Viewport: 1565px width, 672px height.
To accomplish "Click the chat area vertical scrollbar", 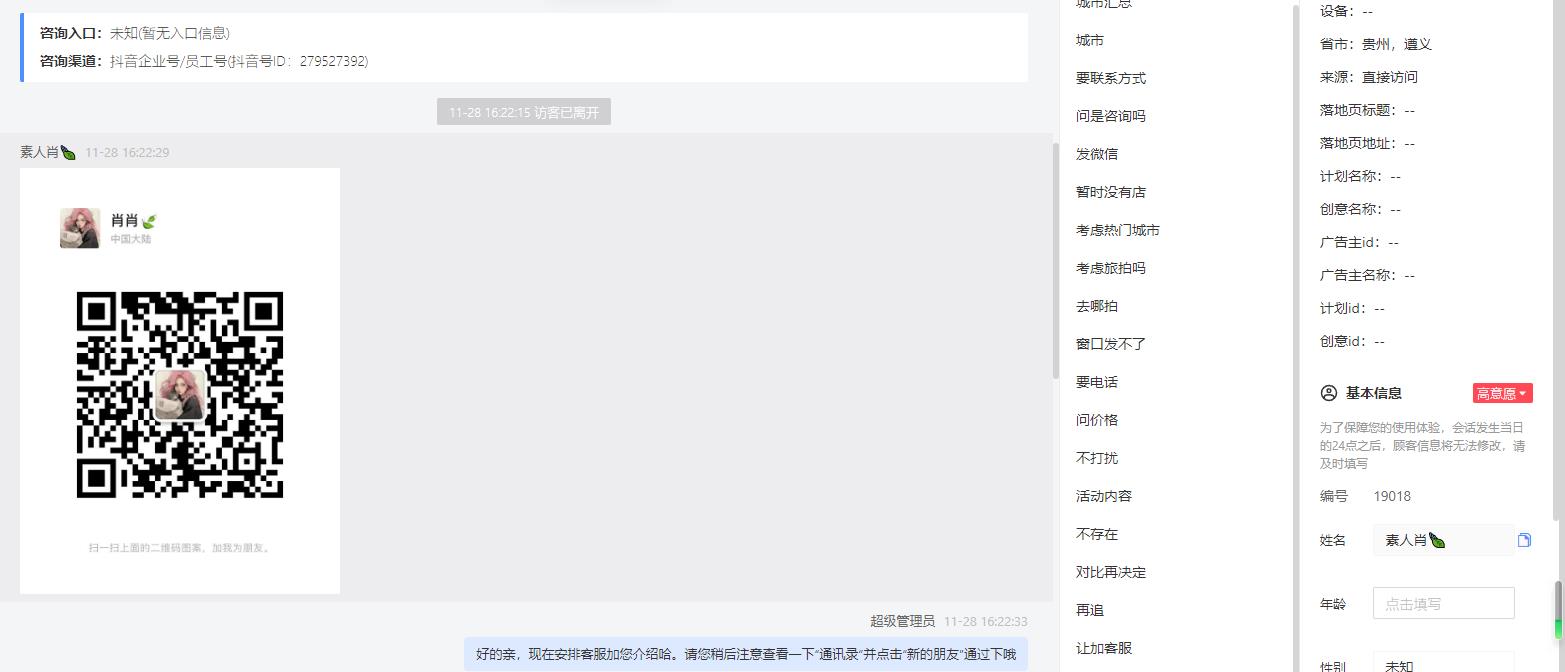I will (x=1055, y=260).
